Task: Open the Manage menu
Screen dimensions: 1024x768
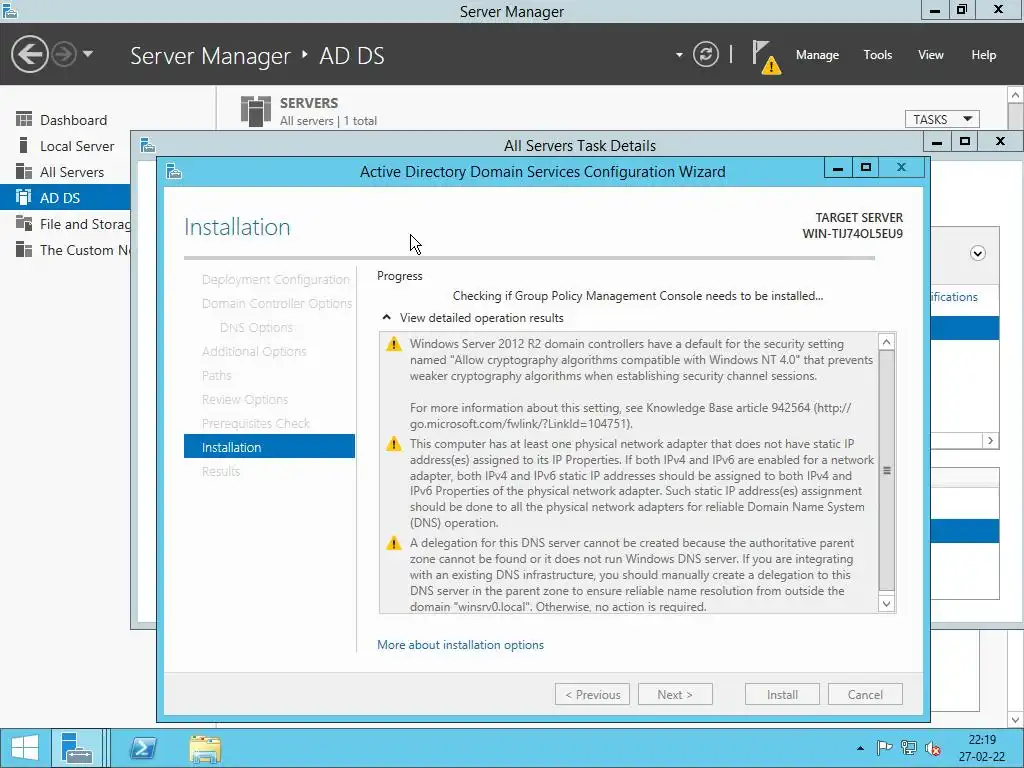Action: coord(817,55)
